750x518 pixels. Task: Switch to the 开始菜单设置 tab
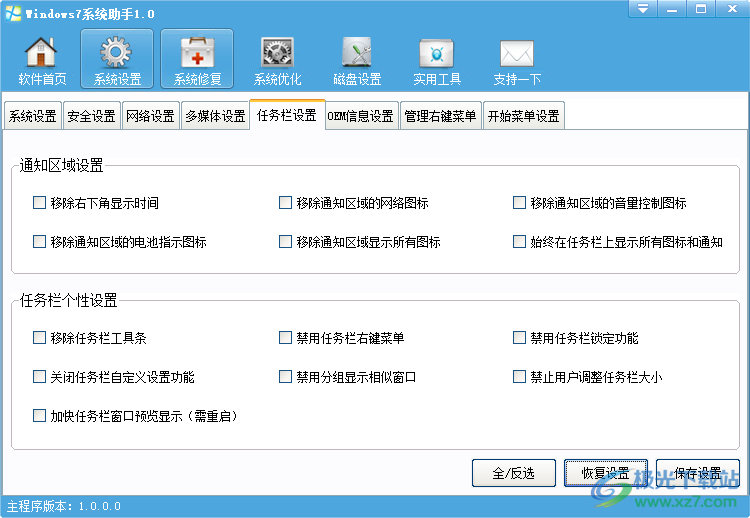tap(524, 116)
